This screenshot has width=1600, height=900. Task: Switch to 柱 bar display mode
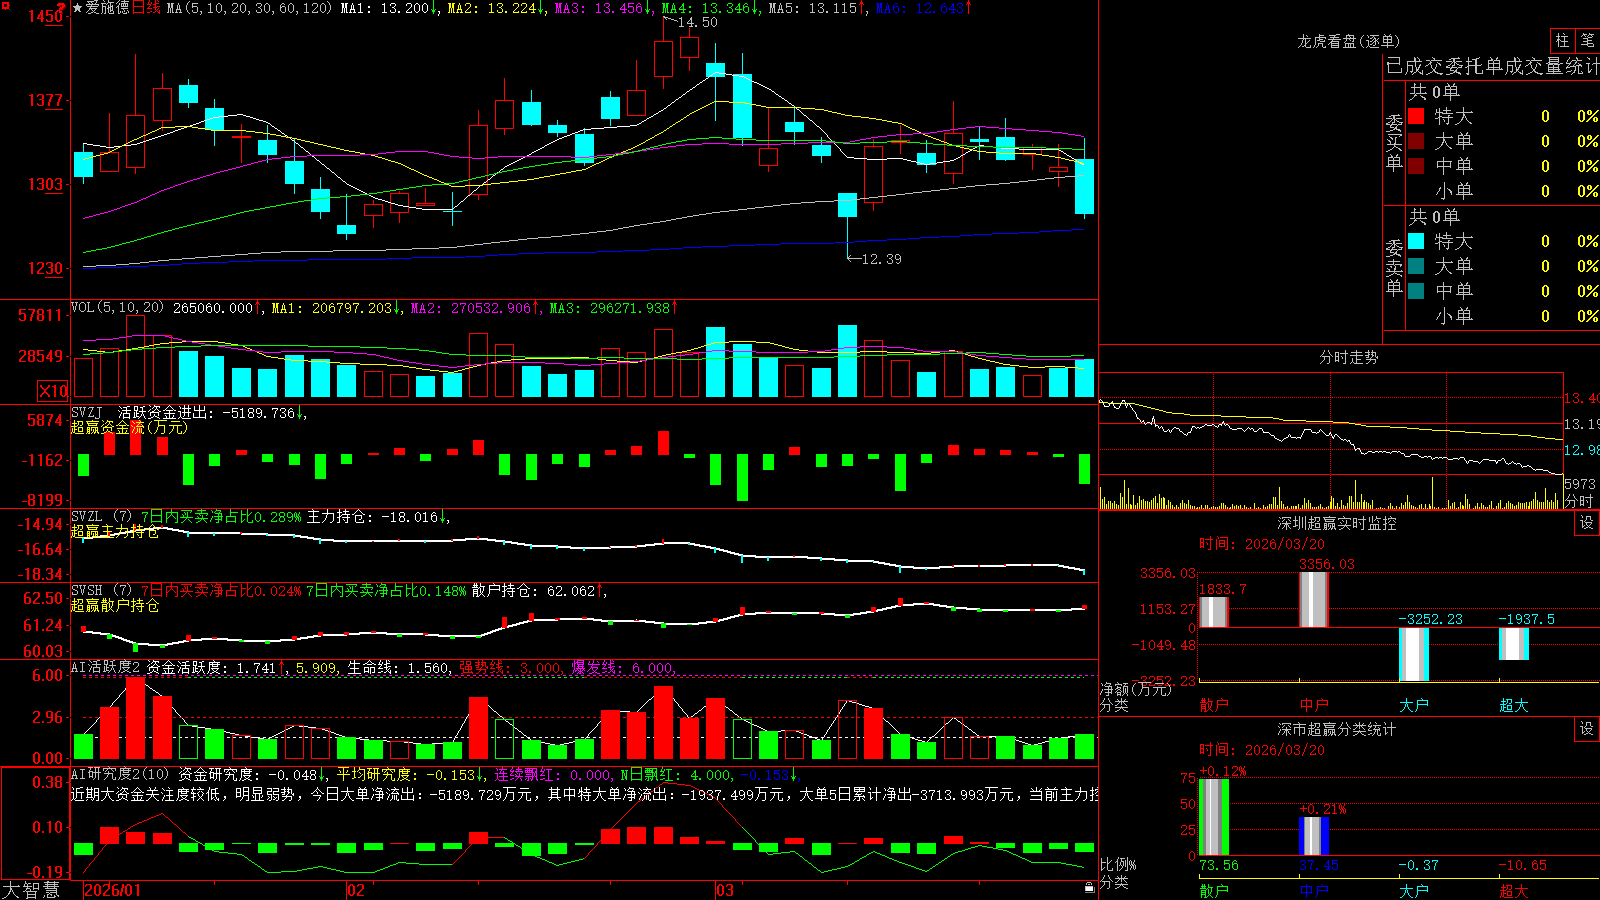coord(1562,41)
